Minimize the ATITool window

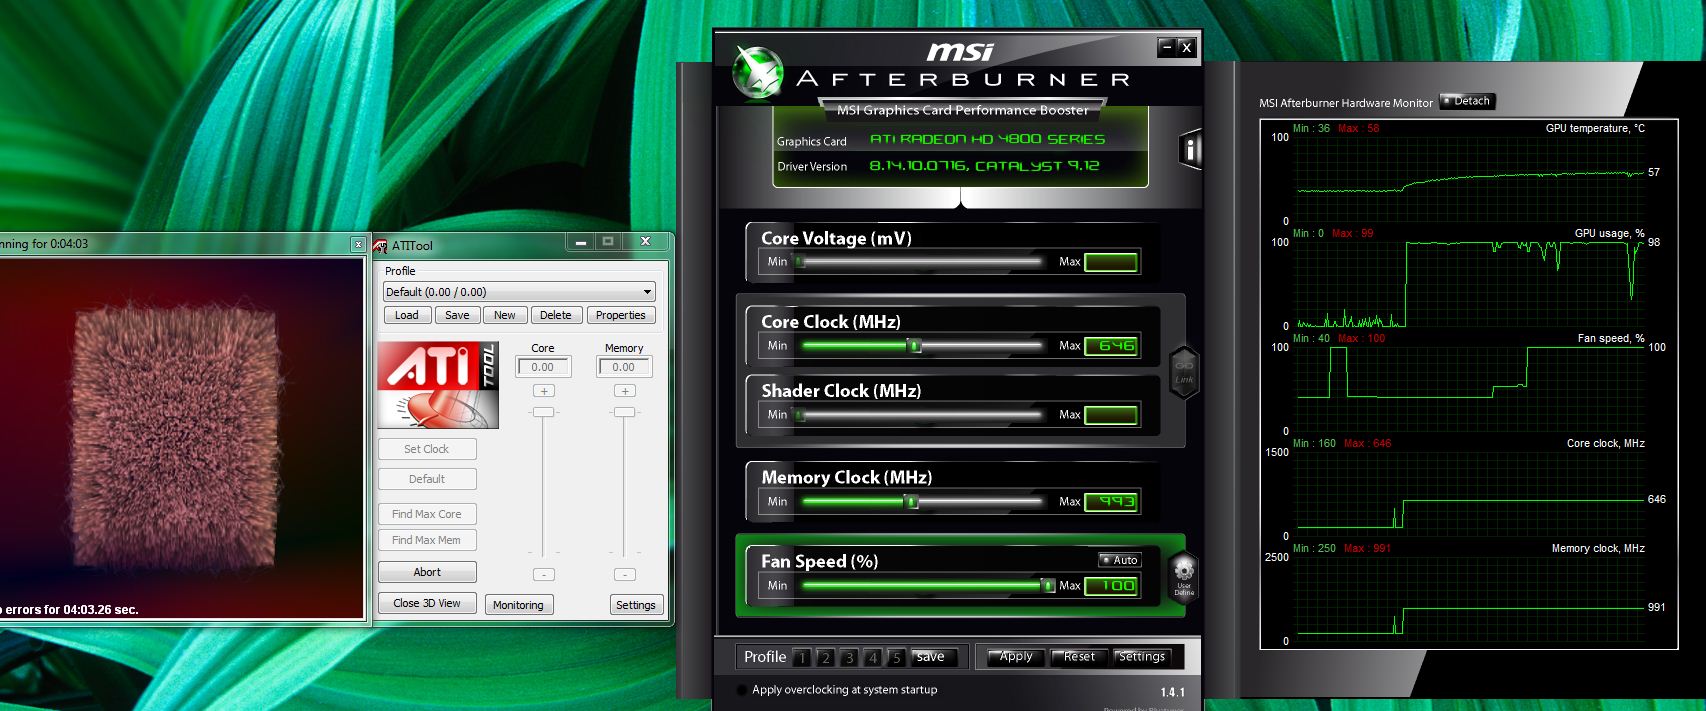point(580,241)
